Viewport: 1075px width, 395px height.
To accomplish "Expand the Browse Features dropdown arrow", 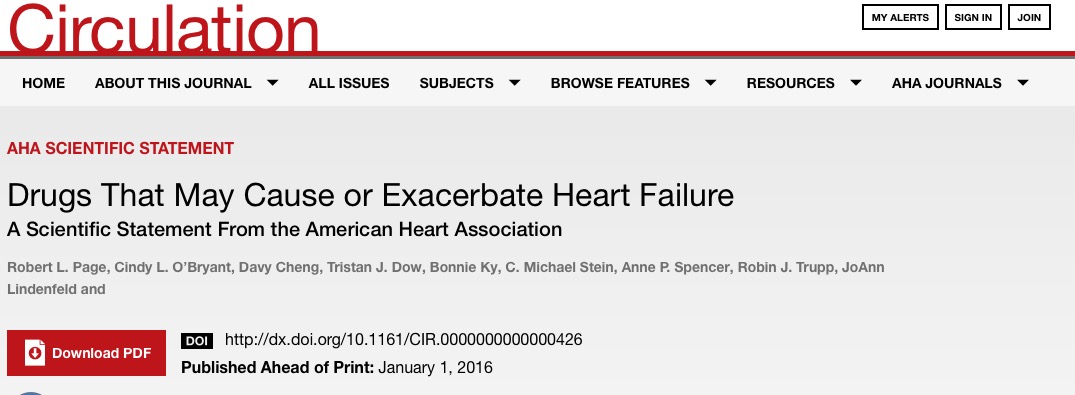I will coord(710,83).
